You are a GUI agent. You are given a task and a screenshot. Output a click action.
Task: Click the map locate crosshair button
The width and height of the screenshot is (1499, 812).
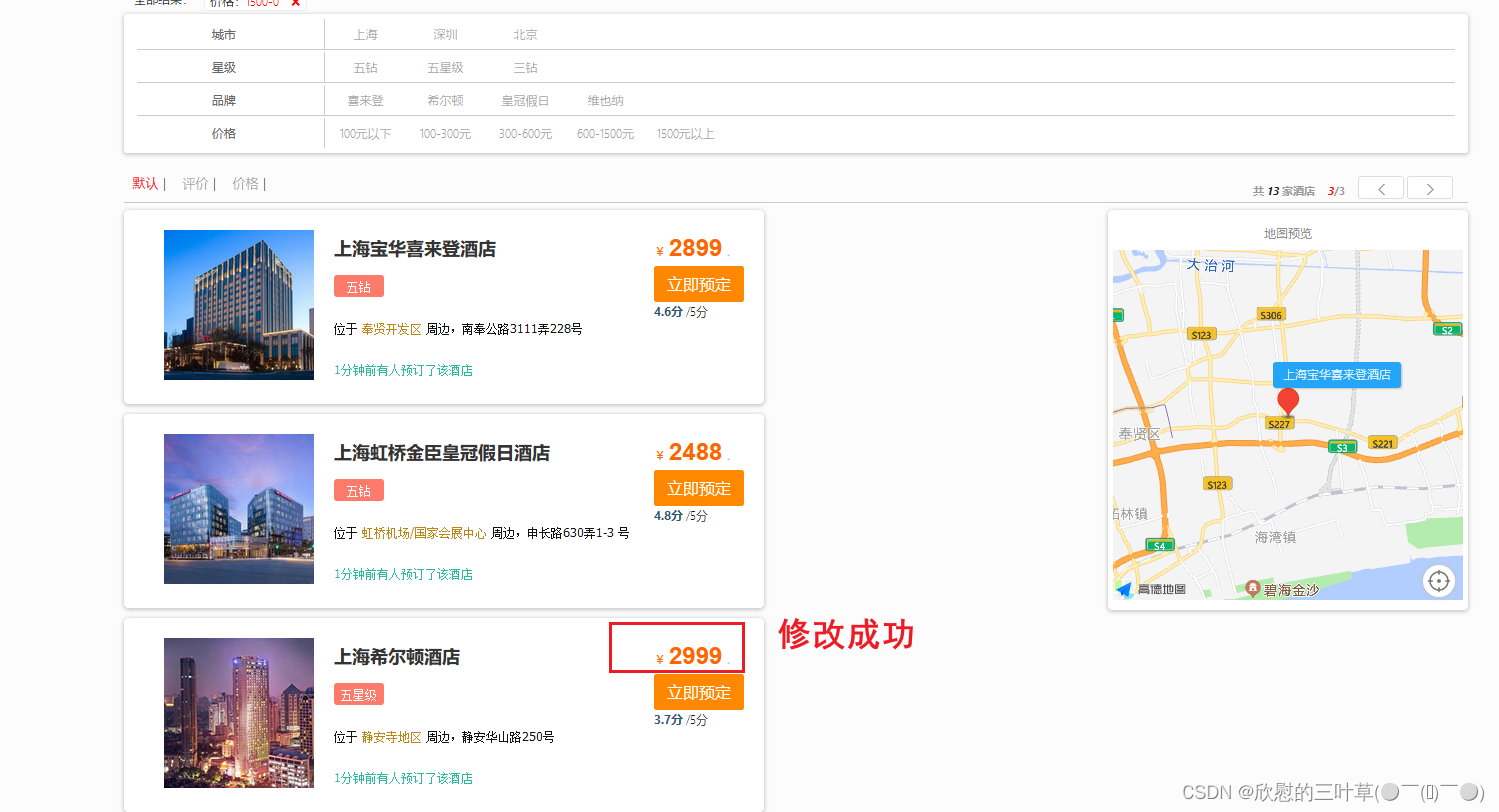tap(1439, 580)
